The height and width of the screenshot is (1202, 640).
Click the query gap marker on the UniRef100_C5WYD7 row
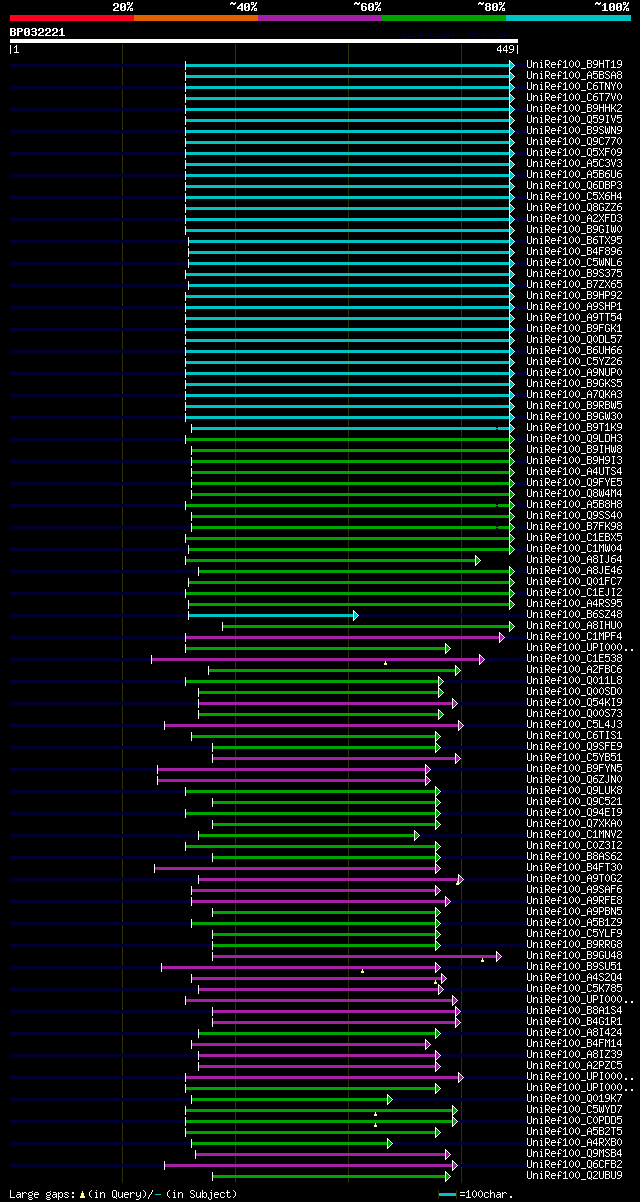coord(376,1113)
